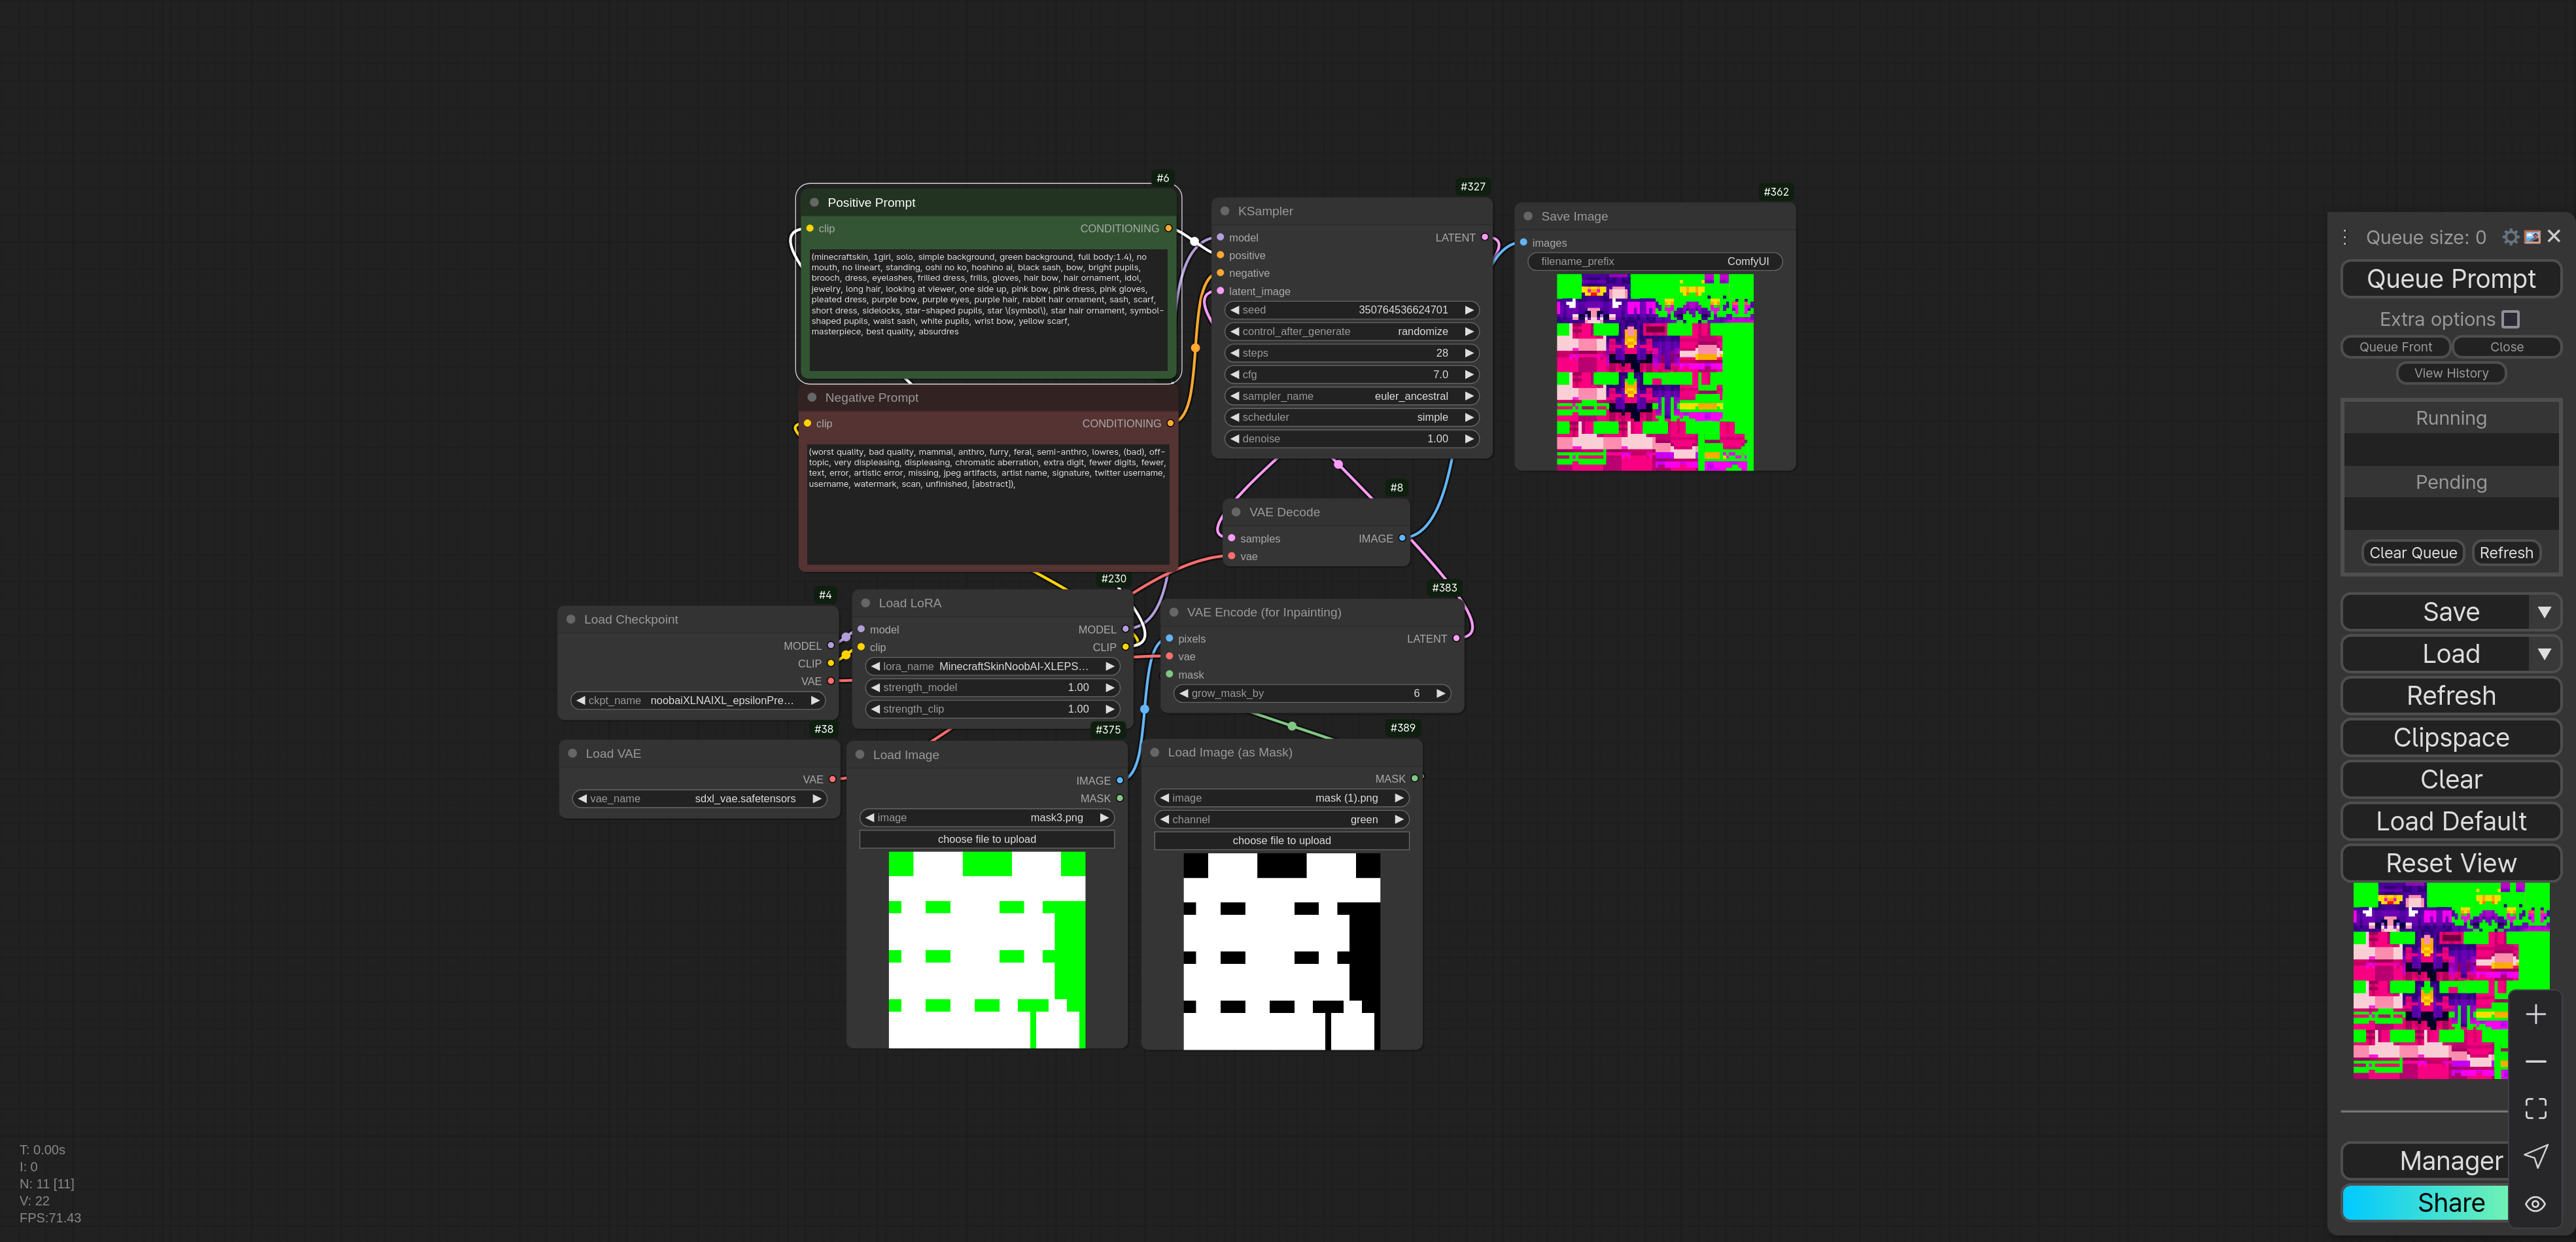2576x1242 pixels.
Task: Click the zoom in plus icon
Action: 2535,1015
